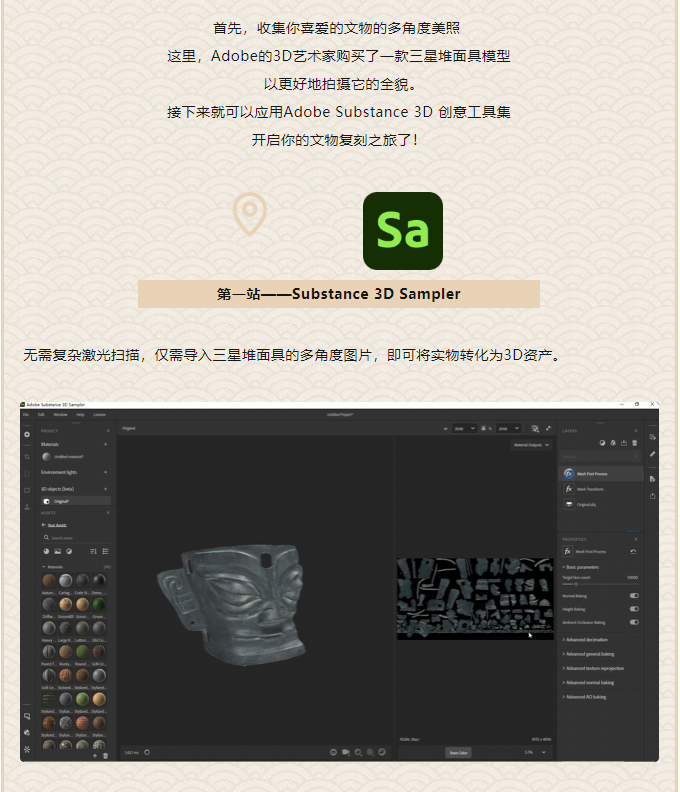Viewport: 680px width, 792px height.
Task: Filter assets by image icon
Action: (58, 552)
